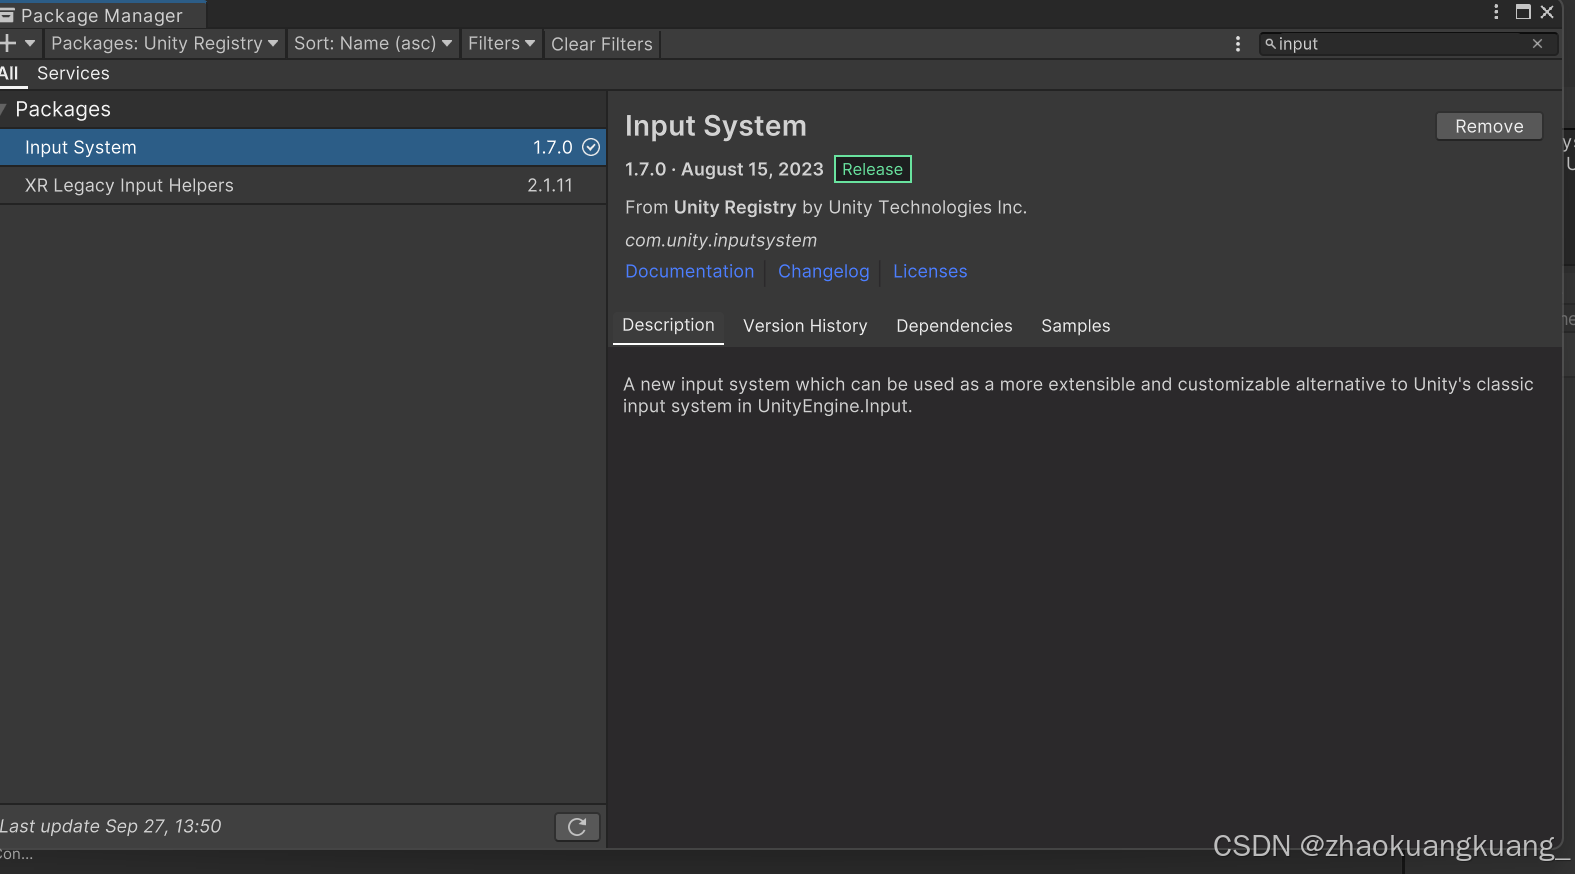Open the Changelog link

coord(823,271)
